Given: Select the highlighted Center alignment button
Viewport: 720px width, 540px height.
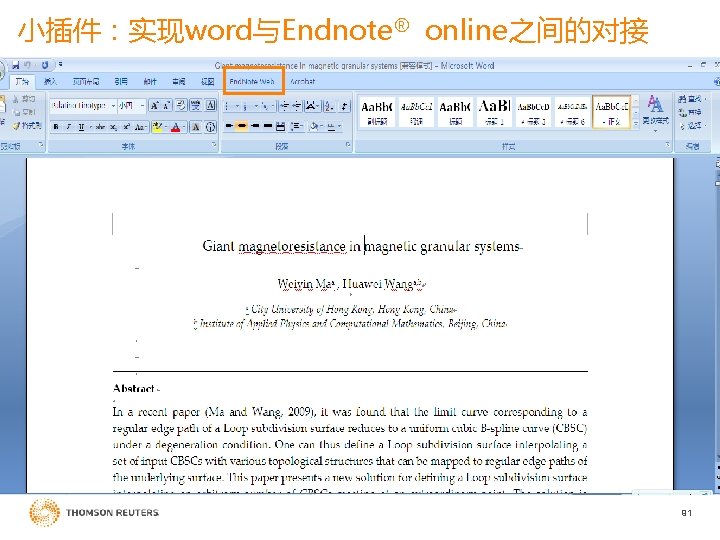Looking at the screenshot, I should tap(242, 126).
